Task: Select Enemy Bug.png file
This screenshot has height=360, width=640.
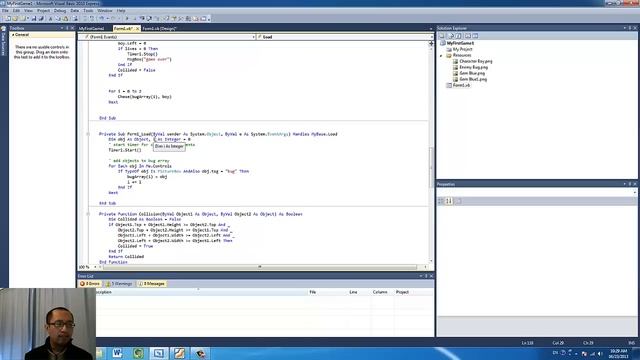Action: click(473, 67)
